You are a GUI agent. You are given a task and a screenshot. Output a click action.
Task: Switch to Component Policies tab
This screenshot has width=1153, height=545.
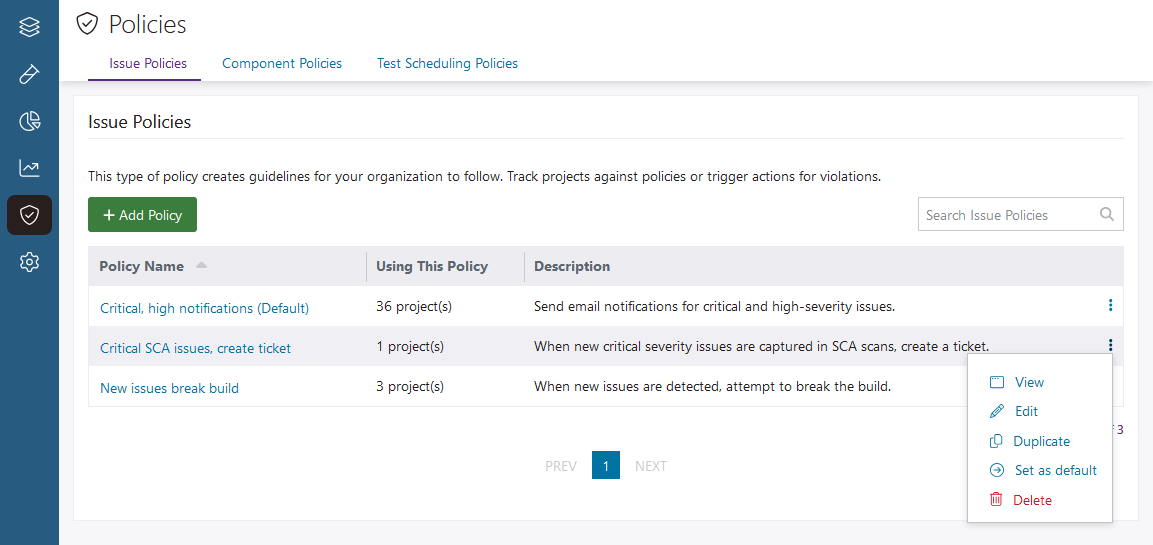point(282,63)
